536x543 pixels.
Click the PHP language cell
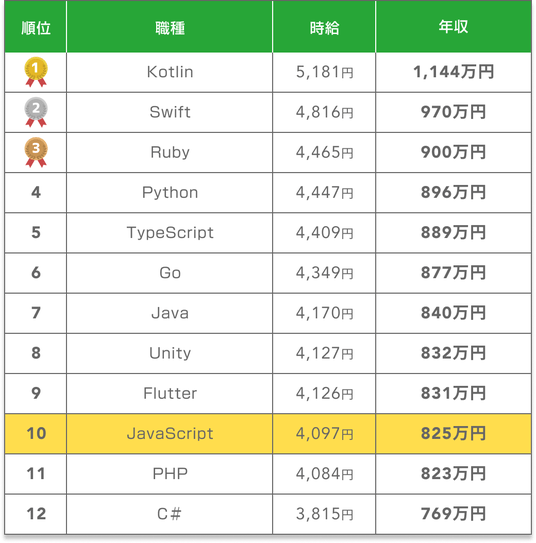click(x=170, y=474)
